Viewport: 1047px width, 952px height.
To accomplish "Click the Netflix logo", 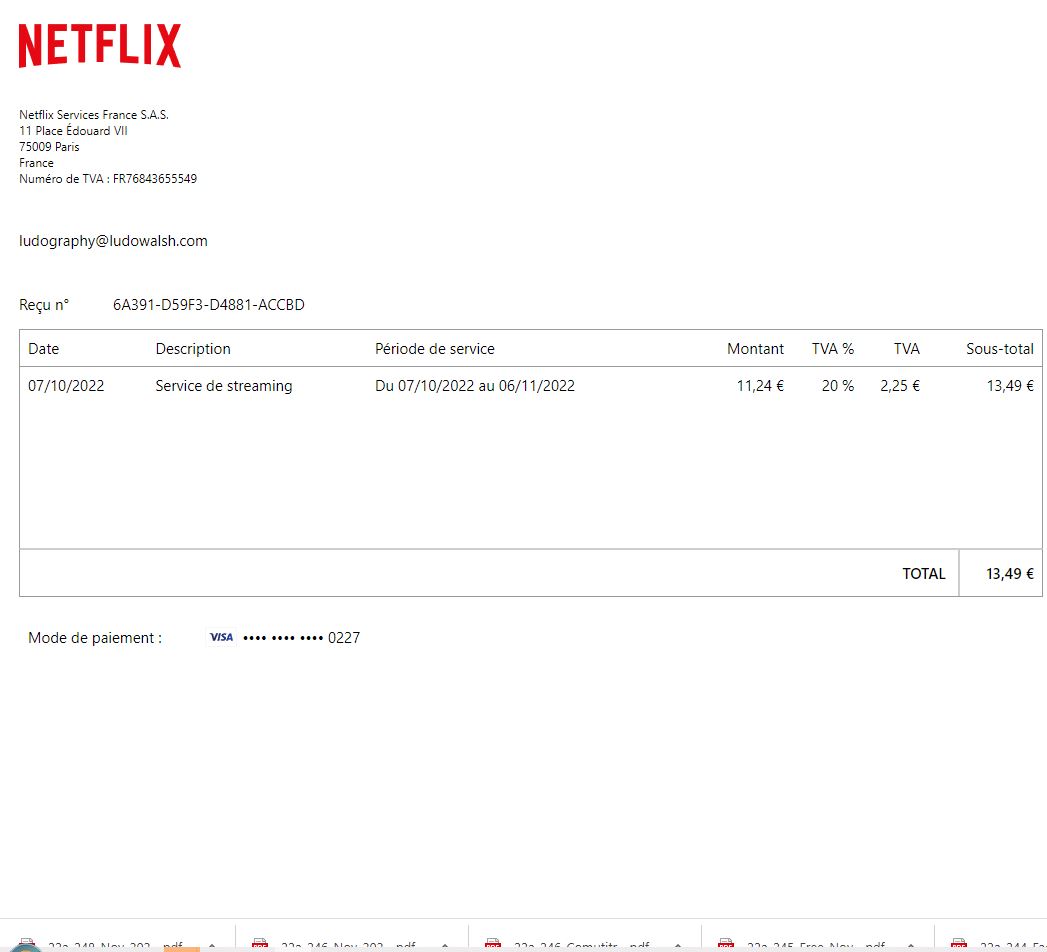I will pyautogui.click(x=100, y=46).
